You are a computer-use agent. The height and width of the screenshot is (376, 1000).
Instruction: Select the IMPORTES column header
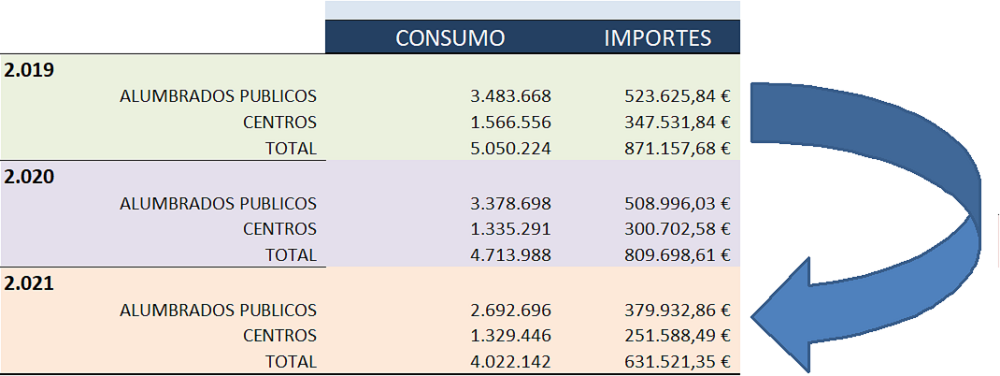658,38
